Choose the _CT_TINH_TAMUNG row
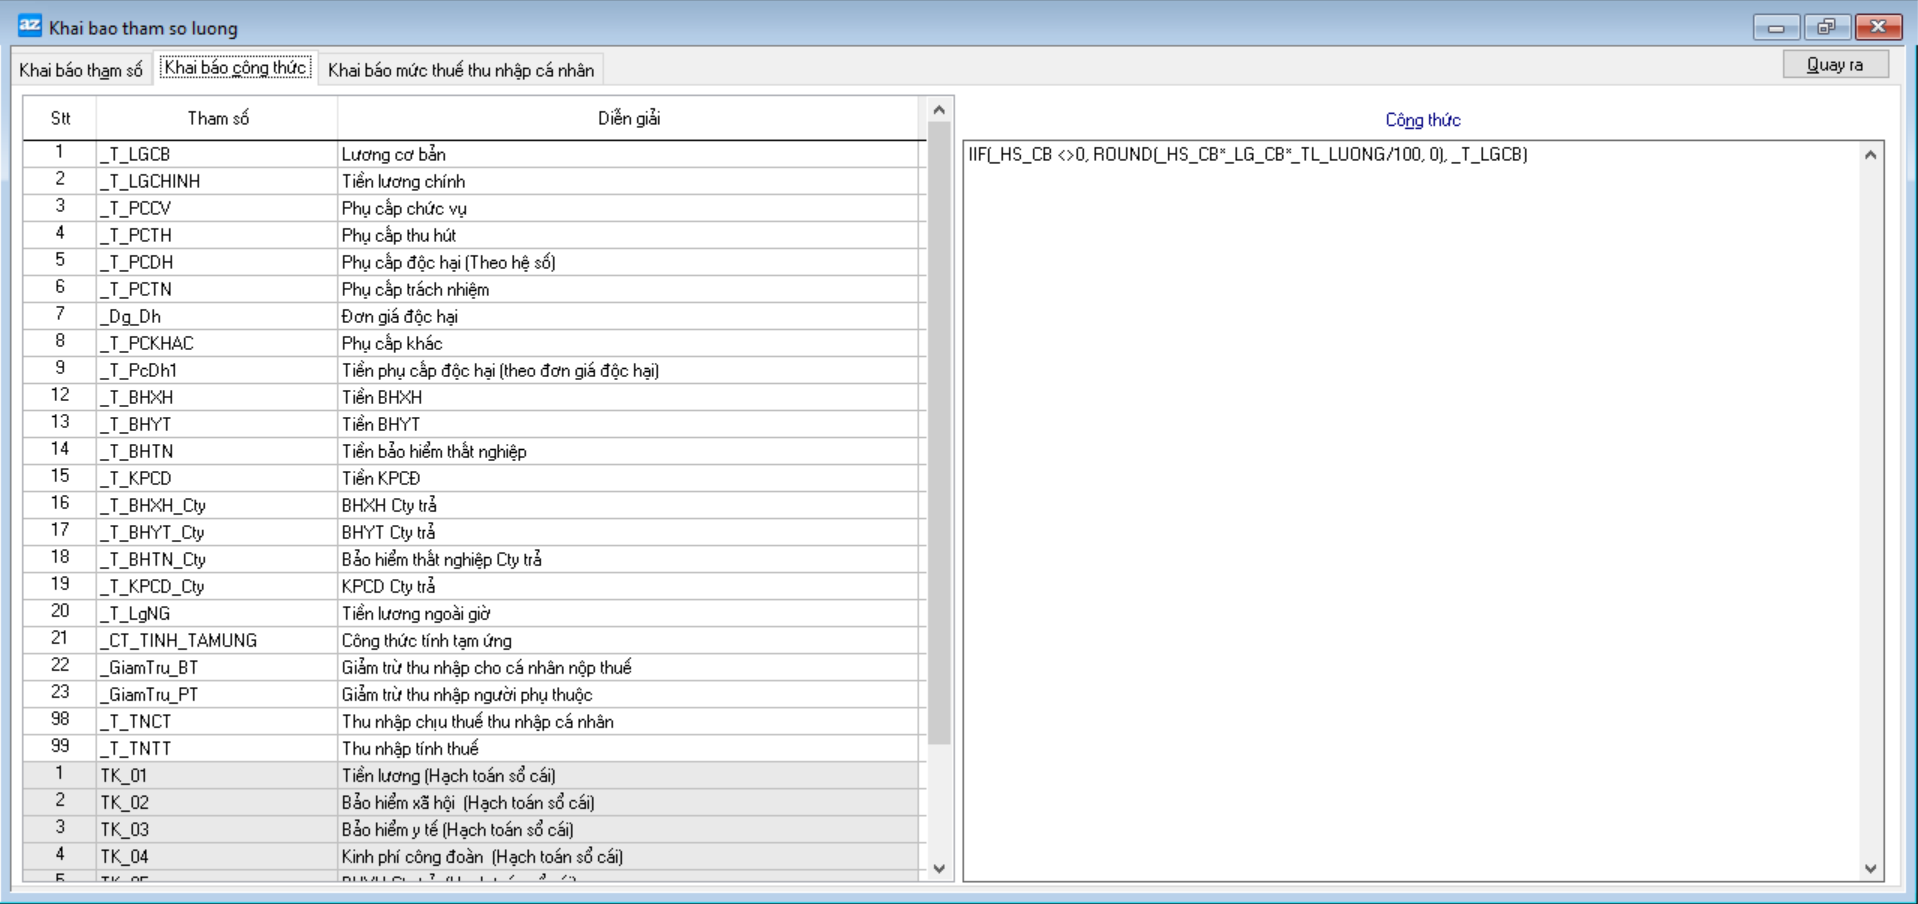The height and width of the screenshot is (904, 1918). tap(216, 640)
